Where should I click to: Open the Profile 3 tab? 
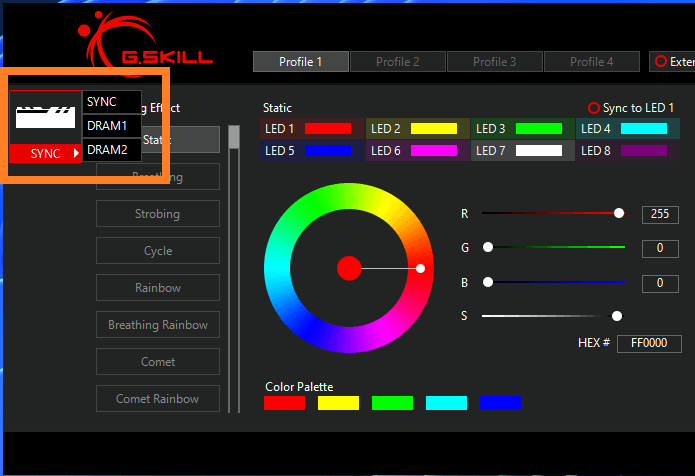click(494, 62)
